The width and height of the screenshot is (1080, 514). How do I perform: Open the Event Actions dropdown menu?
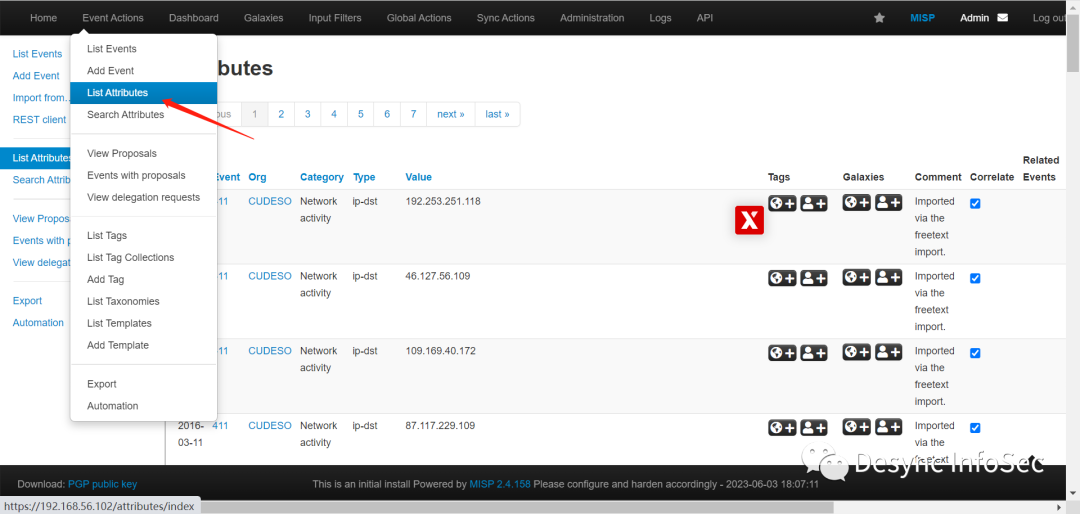[113, 18]
